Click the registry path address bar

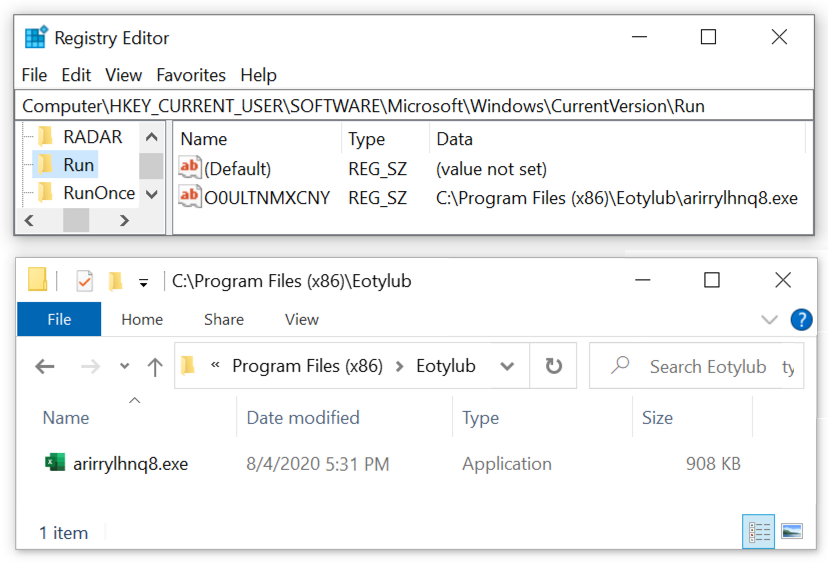click(414, 106)
